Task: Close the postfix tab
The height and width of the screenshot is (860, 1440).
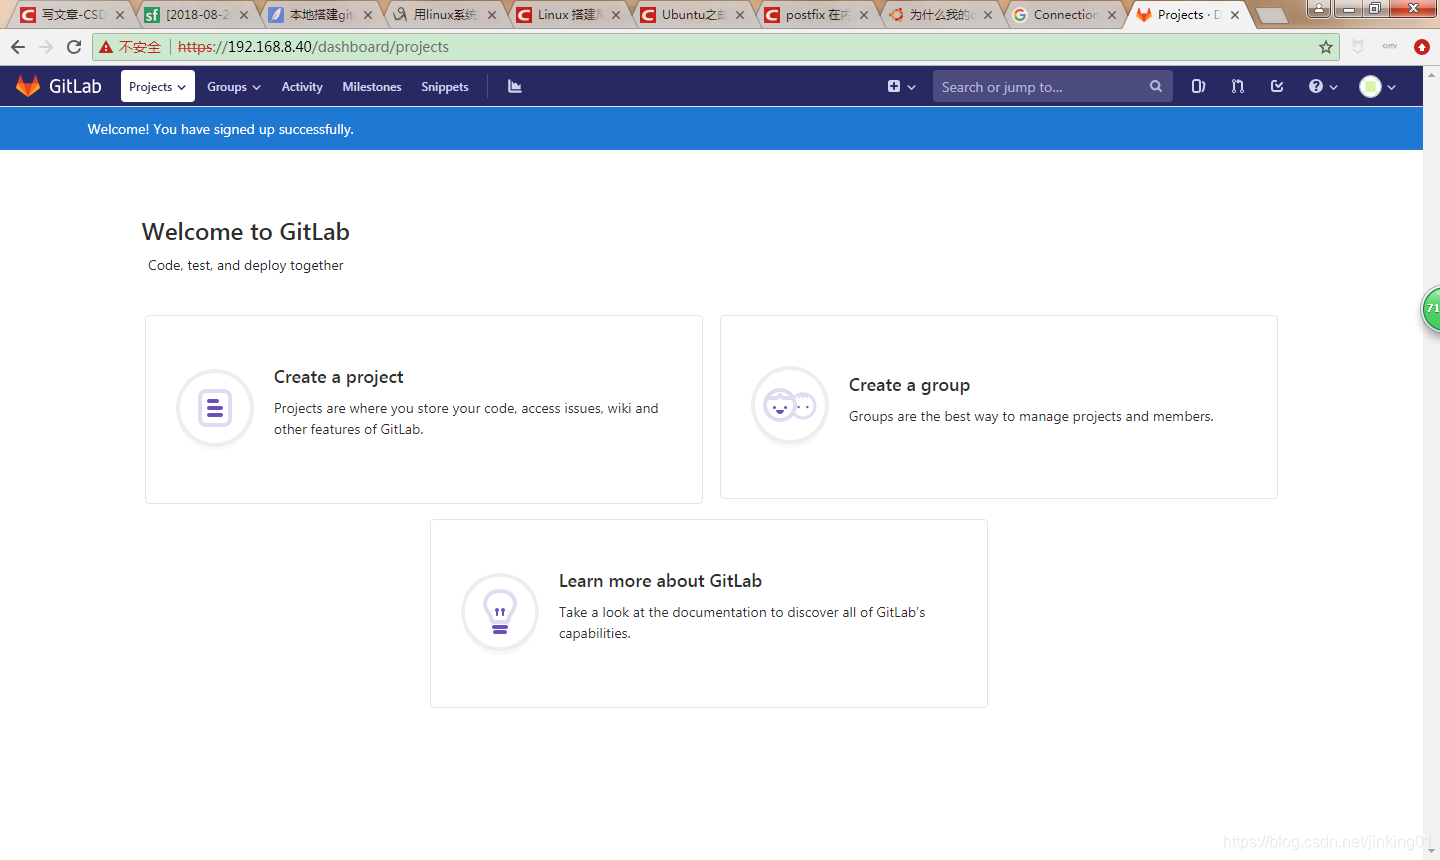Action: point(864,15)
